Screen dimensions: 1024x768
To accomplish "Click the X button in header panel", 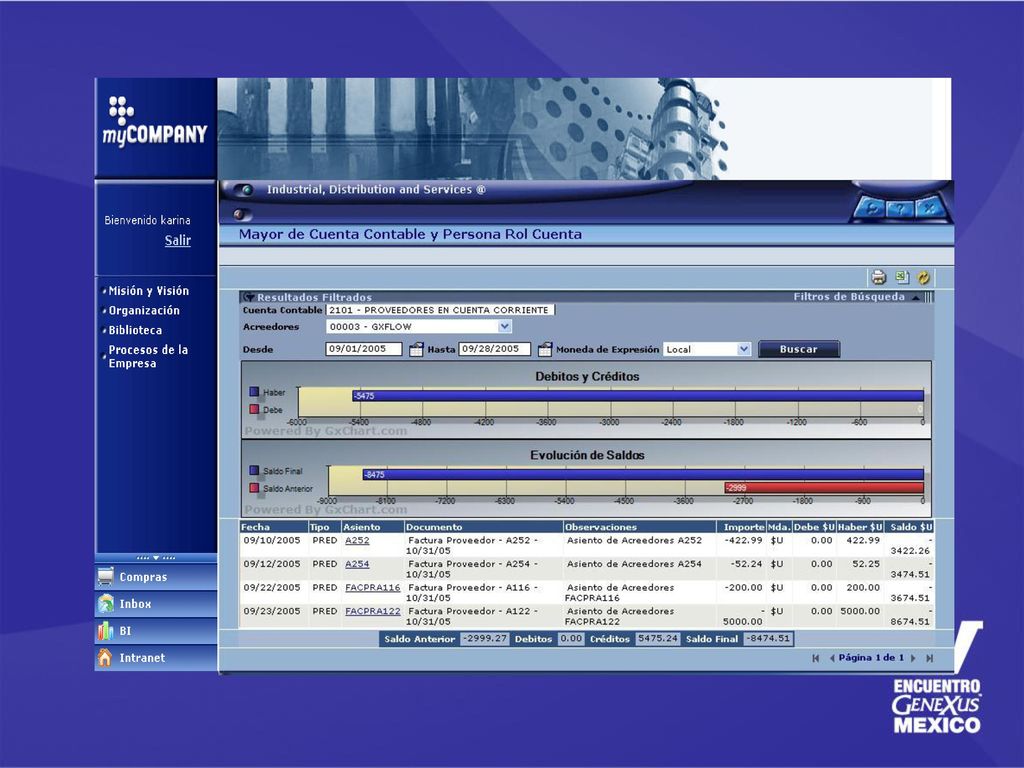I will [x=928, y=209].
